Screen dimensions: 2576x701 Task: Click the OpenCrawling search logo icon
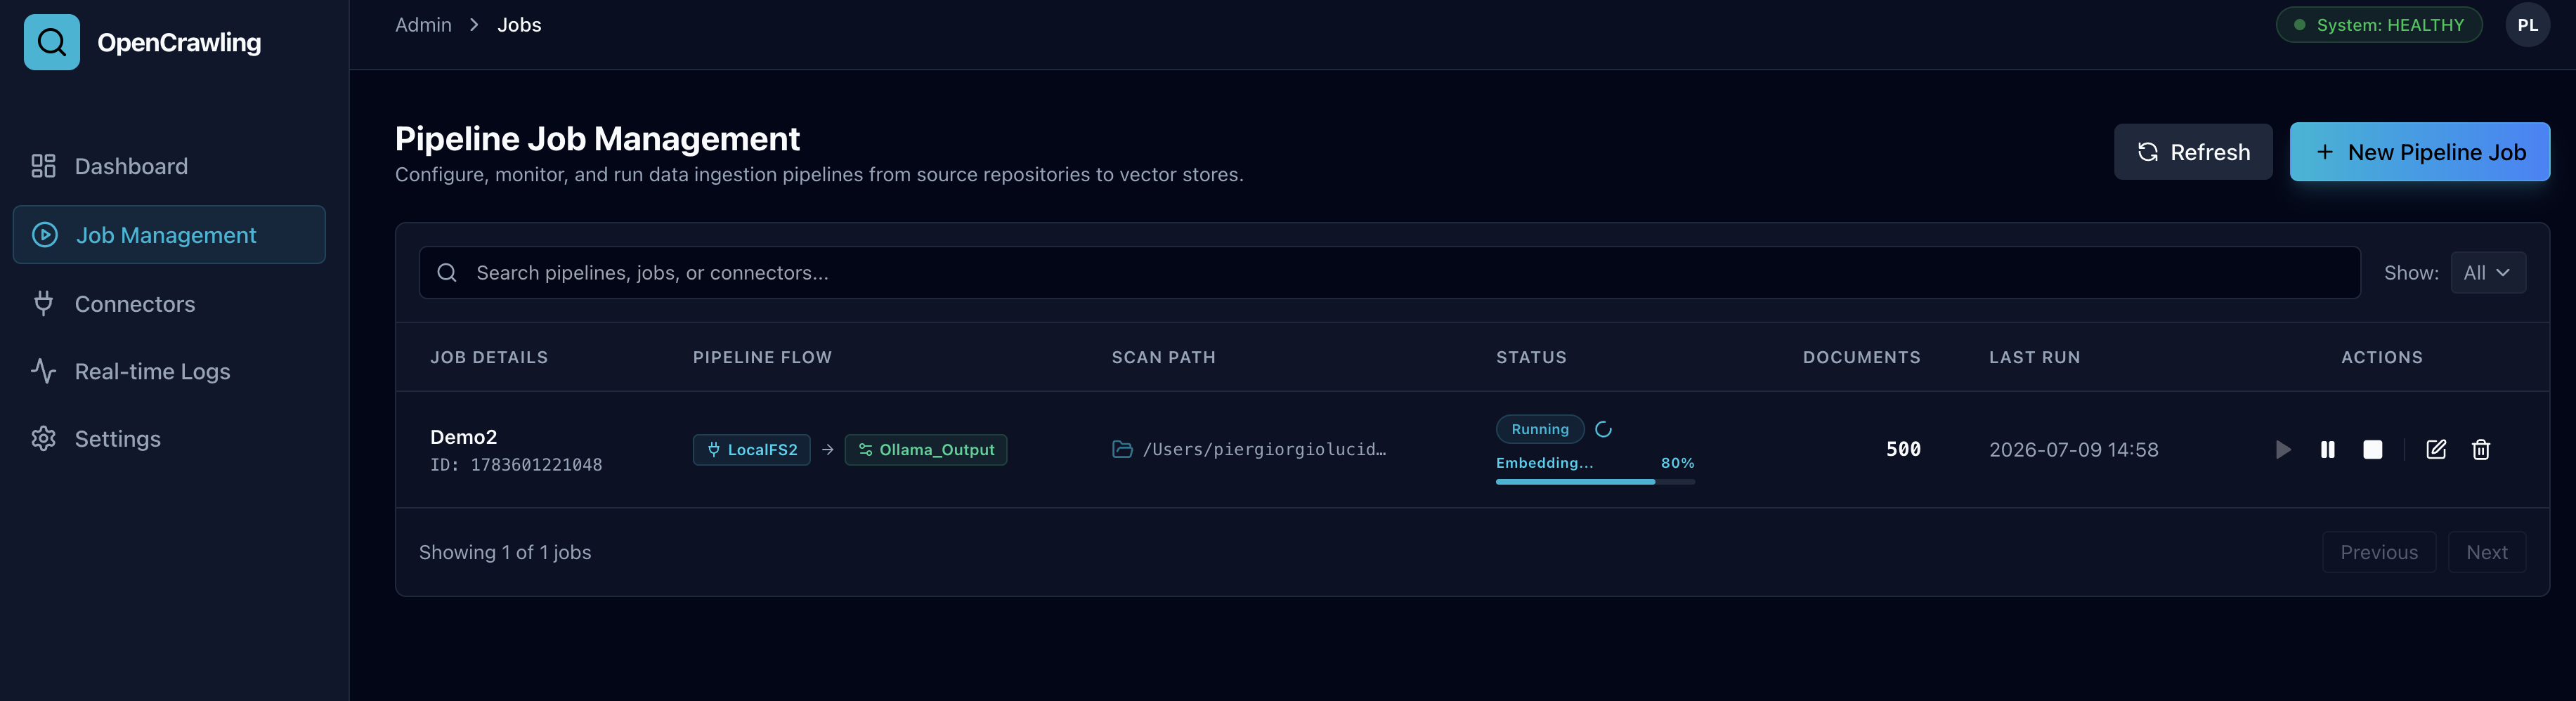pyautogui.click(x=52, y=42)
